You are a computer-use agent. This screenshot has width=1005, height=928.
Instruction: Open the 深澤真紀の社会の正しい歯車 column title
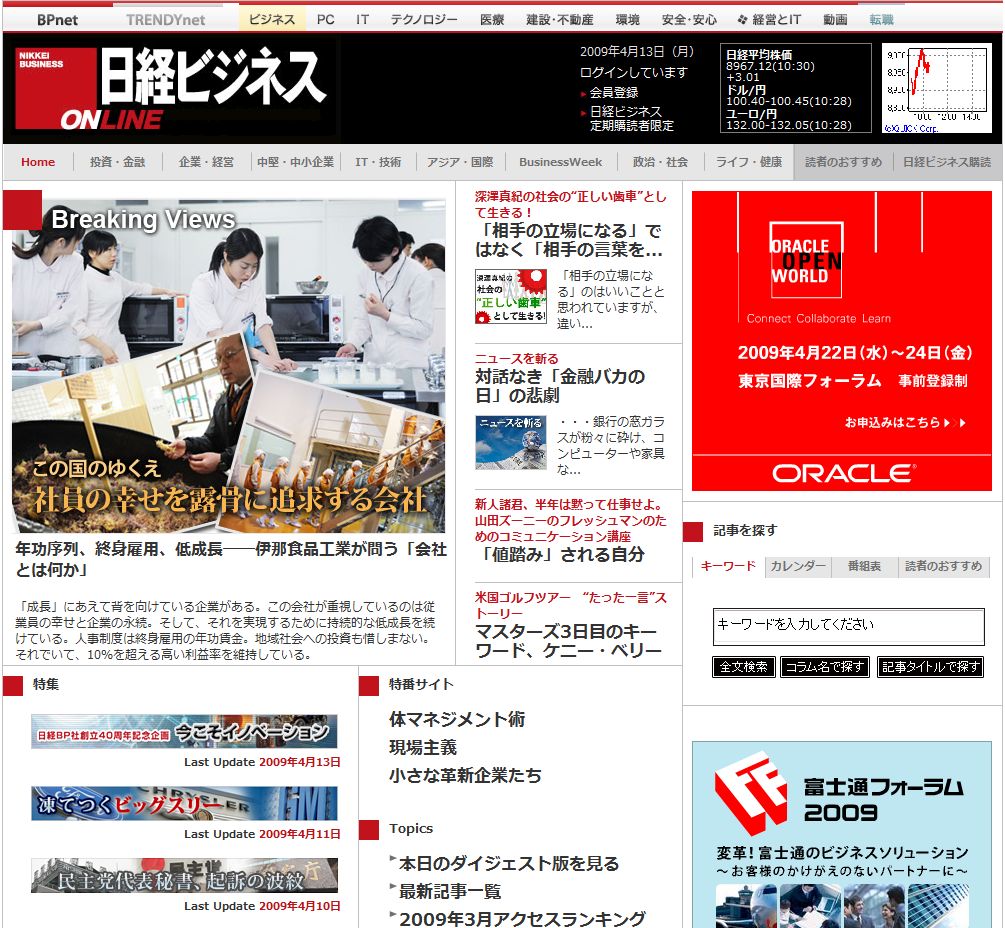[570, 204]
